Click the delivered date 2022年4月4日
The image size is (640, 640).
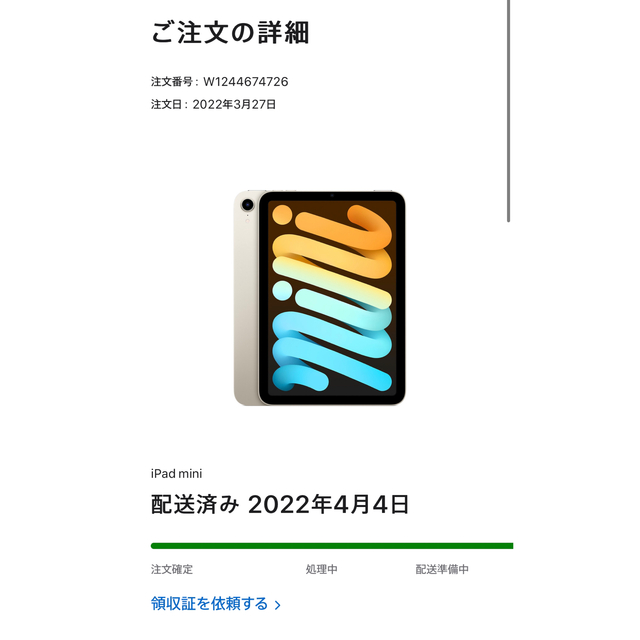tap(329, 504)
